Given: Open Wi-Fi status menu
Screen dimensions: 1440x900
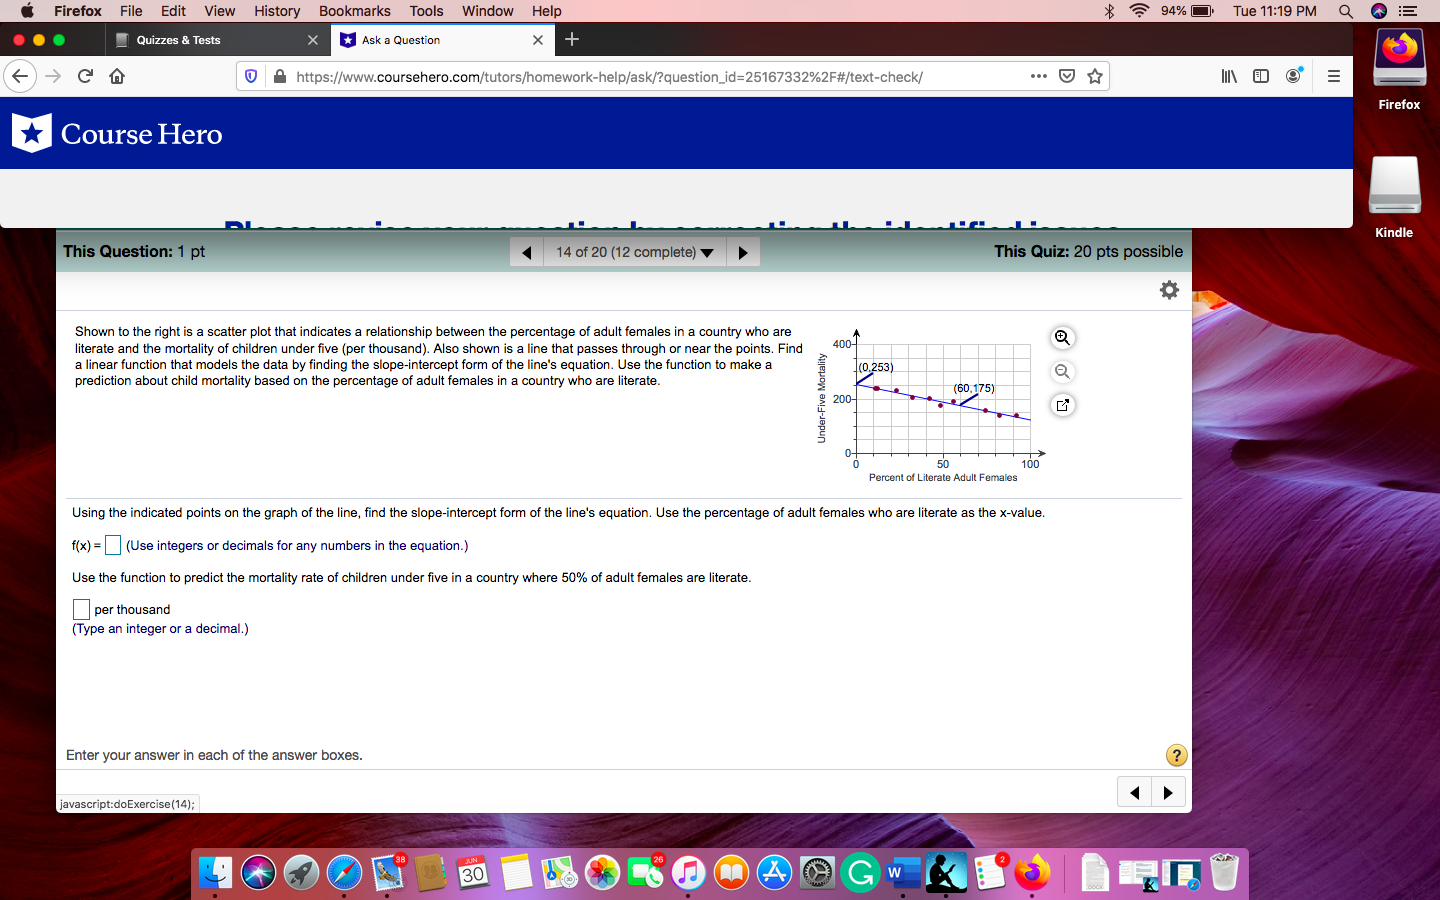Looking at the screenshot, I should click(x=1139, y=11).
